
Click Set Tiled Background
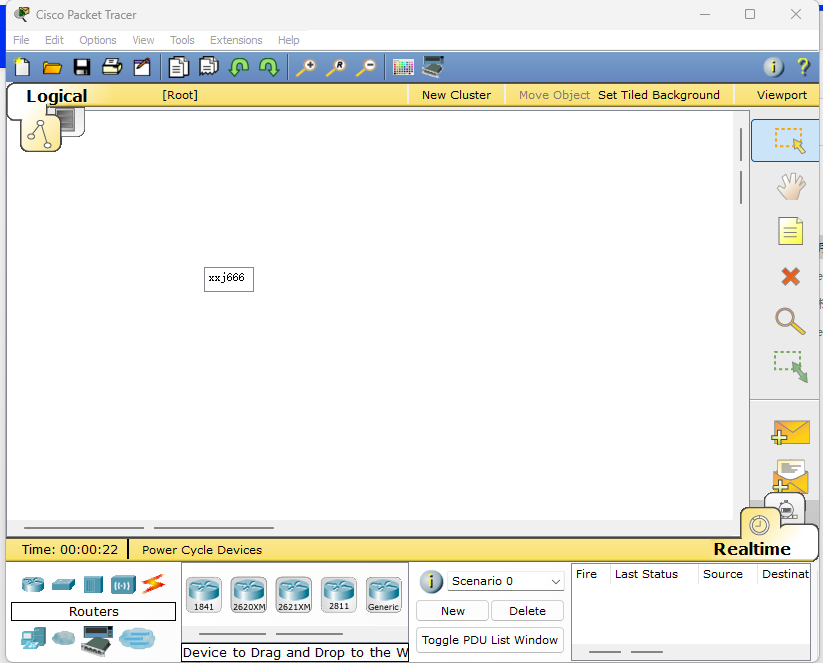659,95
